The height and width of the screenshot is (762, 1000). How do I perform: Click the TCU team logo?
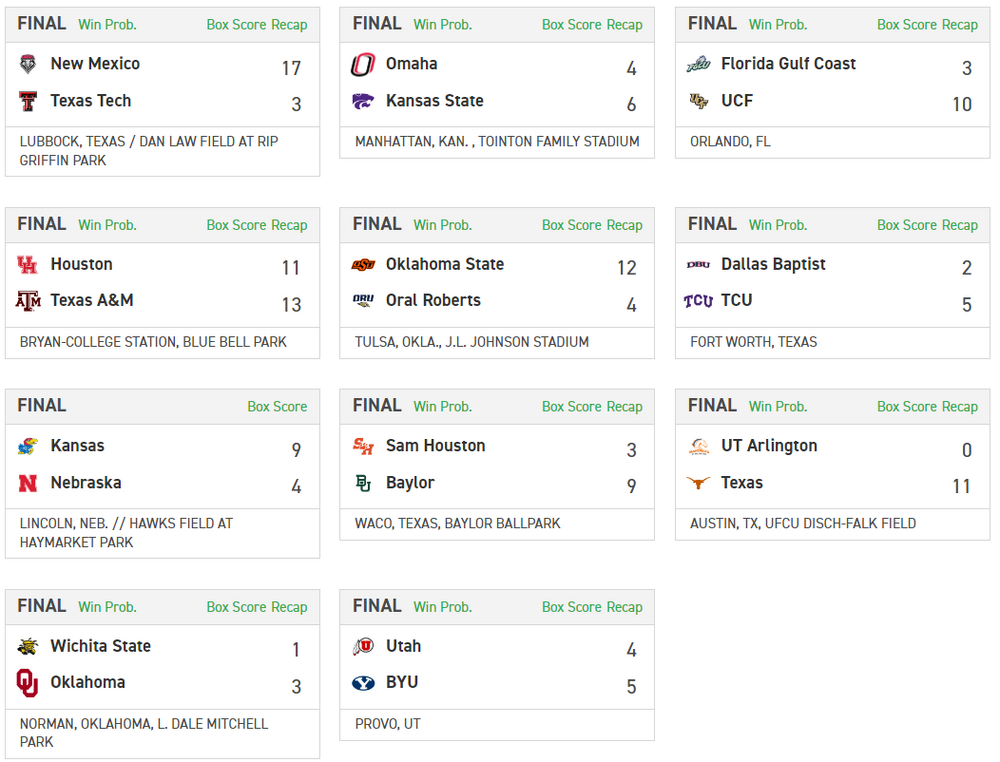(x=698, y=301)
